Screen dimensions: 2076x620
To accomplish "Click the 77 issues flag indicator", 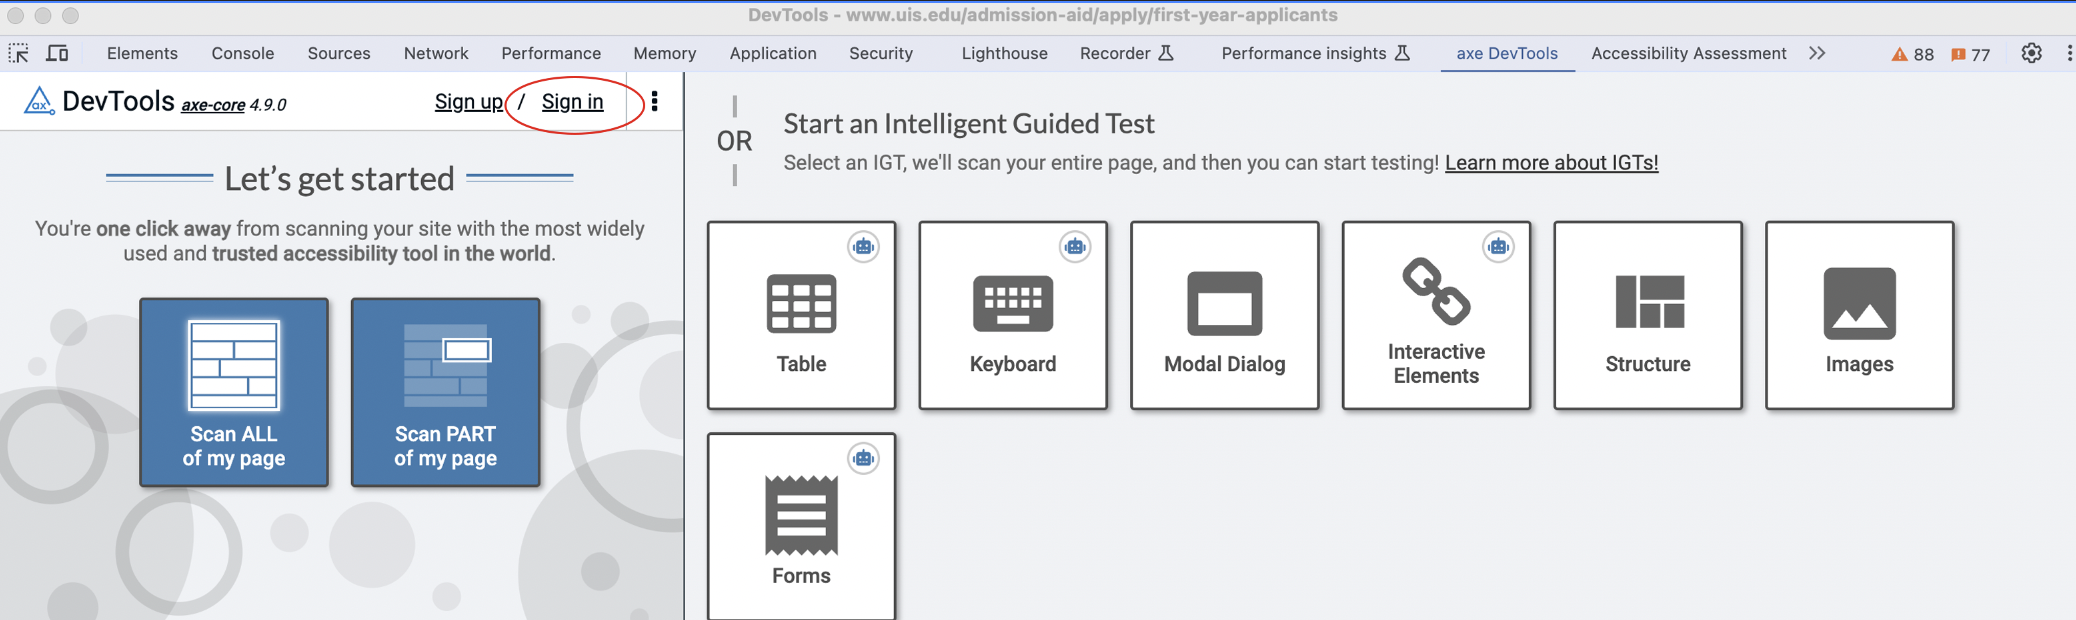I will click(x=1970, y=54).
